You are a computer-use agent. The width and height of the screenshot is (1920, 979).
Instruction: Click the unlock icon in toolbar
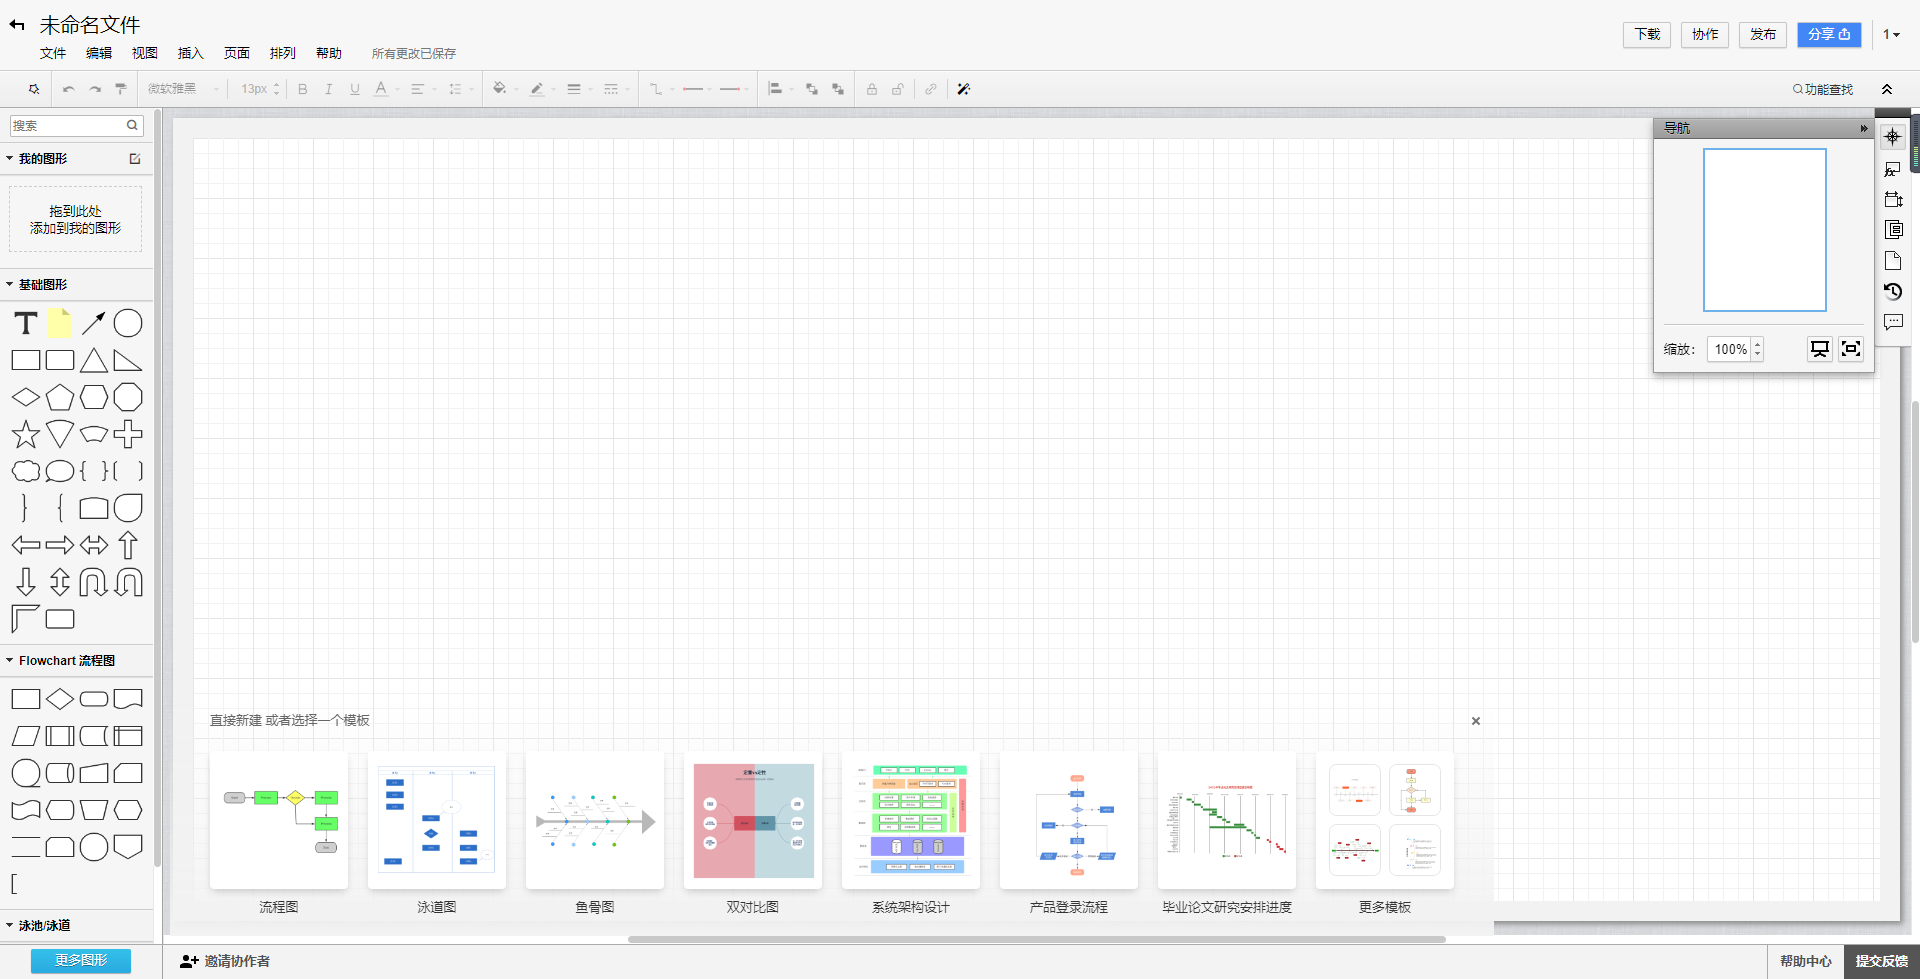click(x=898, y=89)
